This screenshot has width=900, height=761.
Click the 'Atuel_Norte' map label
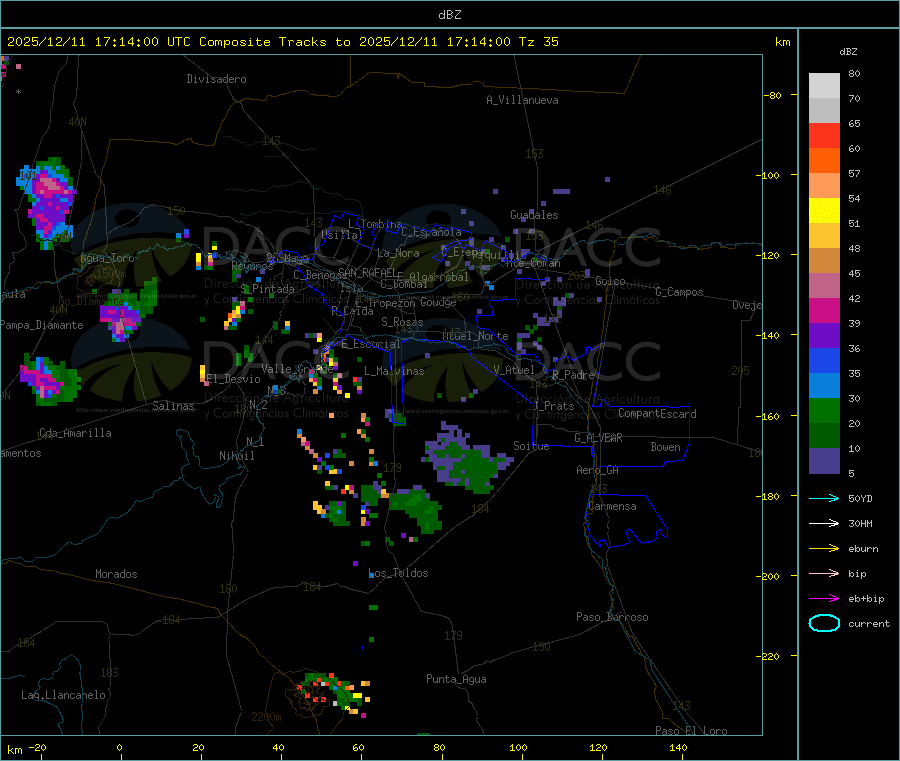click(x=475, y=336)
